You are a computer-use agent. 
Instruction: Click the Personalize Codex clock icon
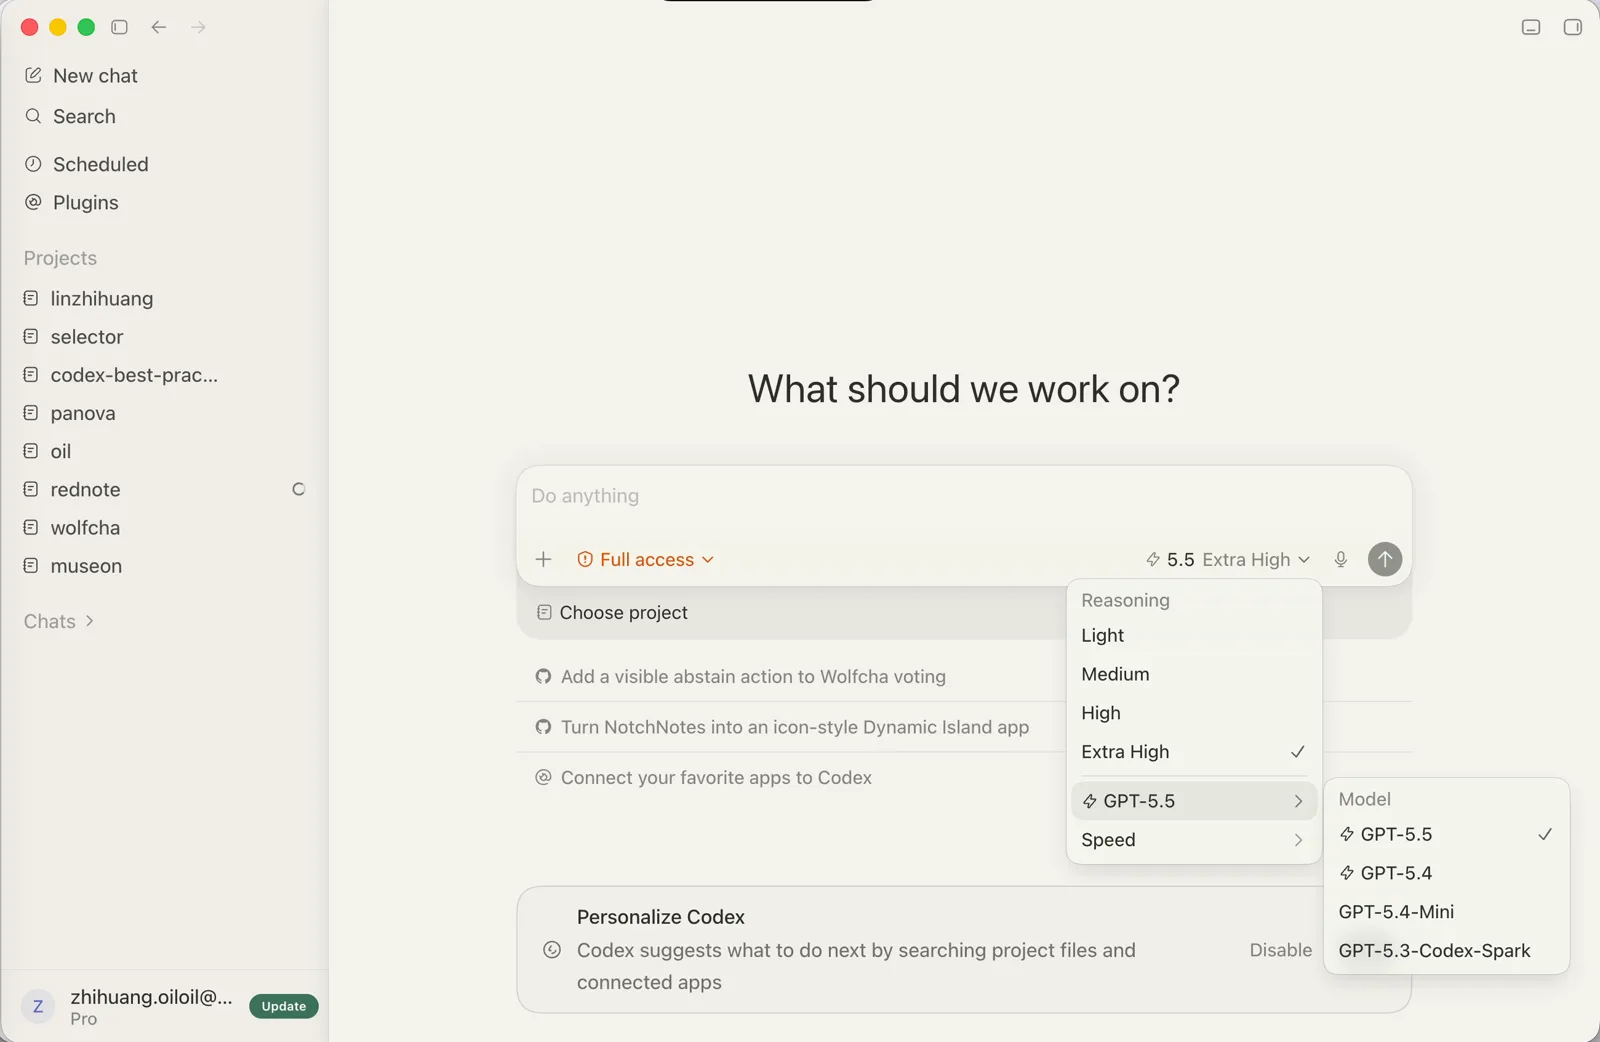click(x=552, y=950)
